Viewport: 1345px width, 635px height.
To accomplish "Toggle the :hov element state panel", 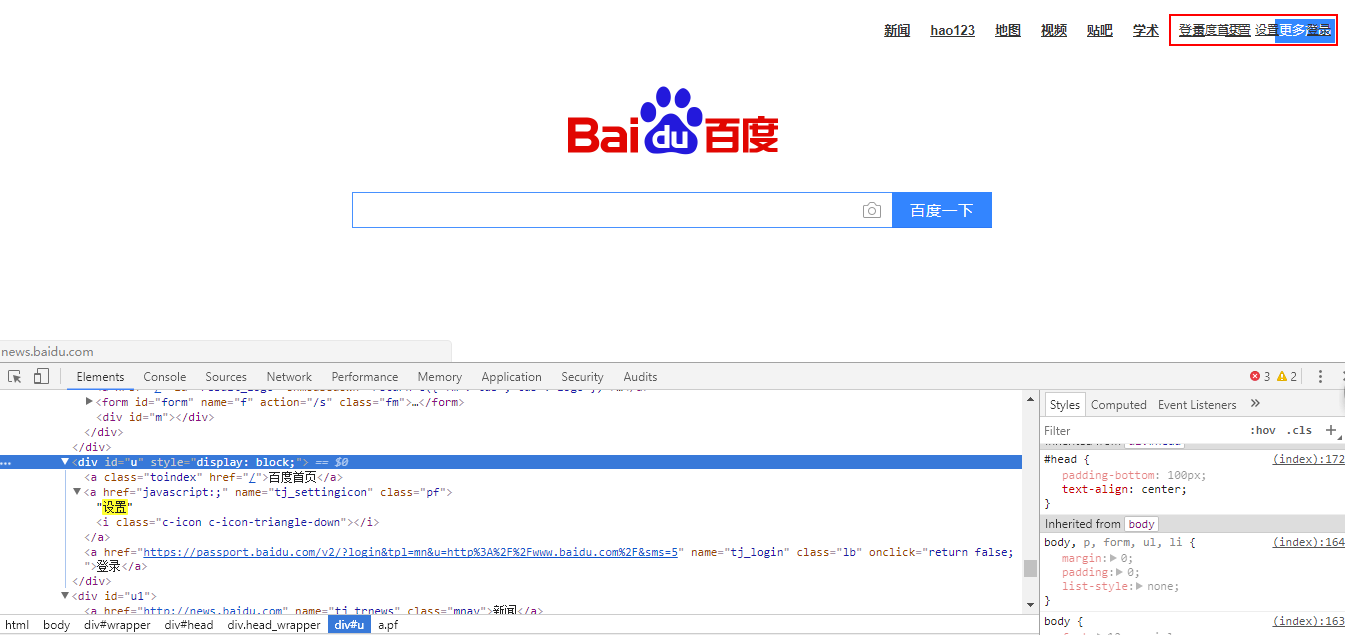I will coord(1263,431).
